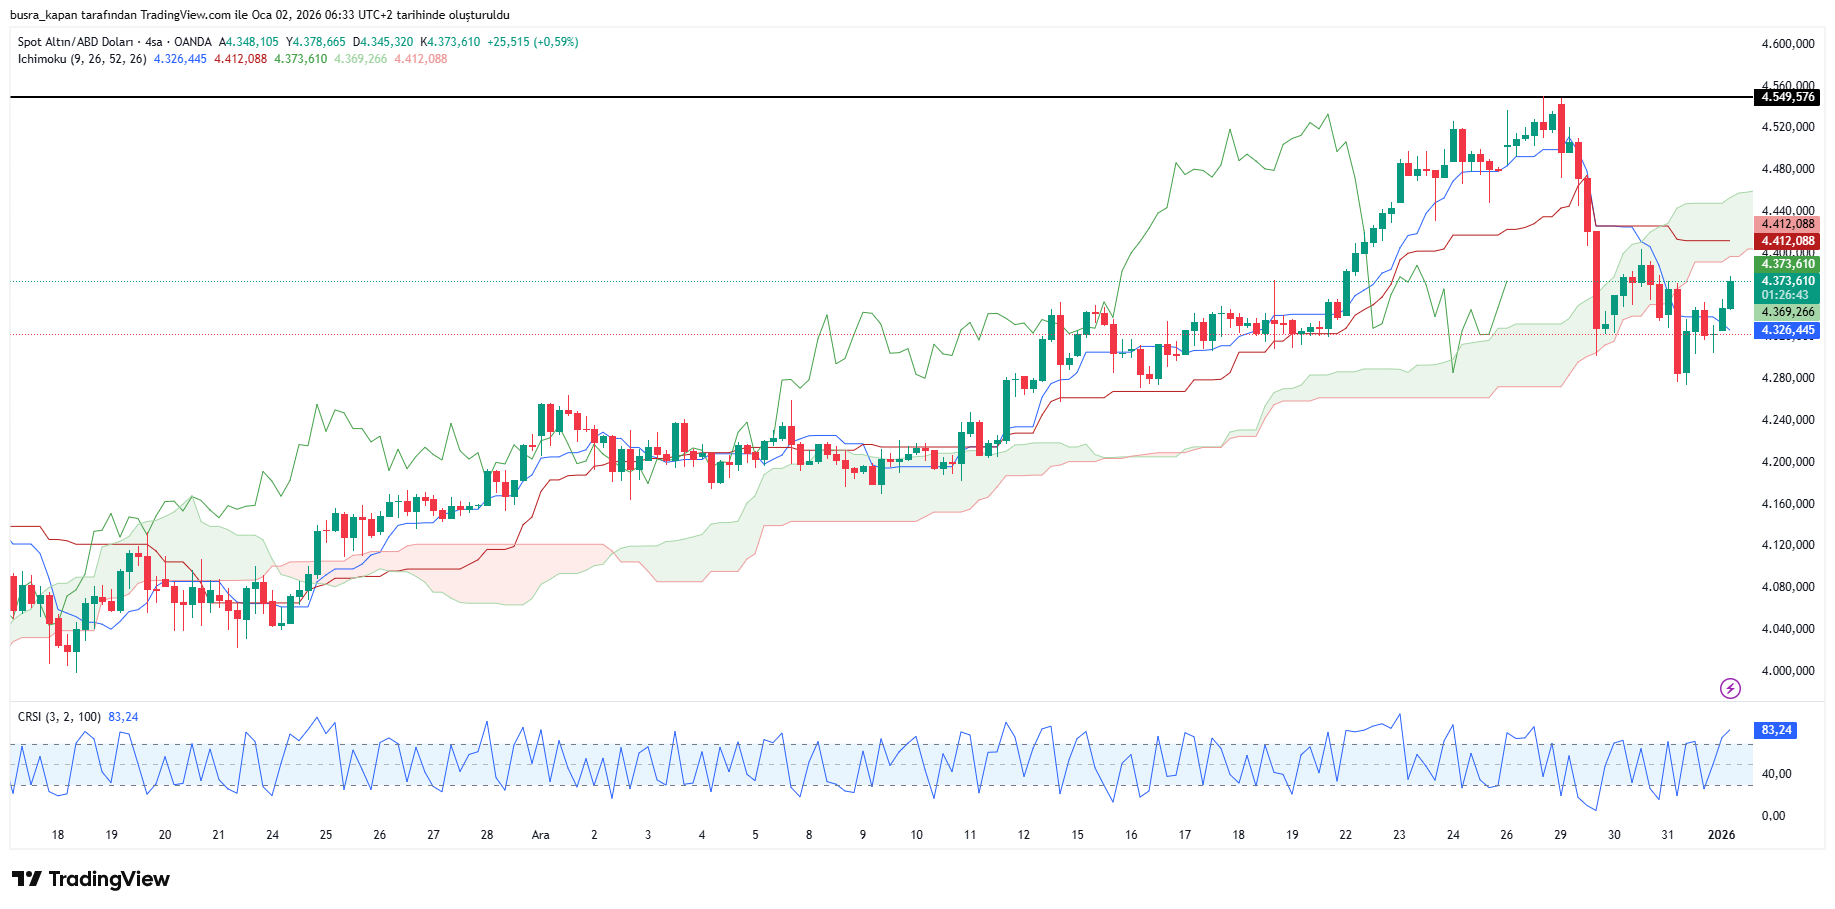
Task: Select the CRSI (3, 2, 100) indicator title
Action: [59, 717]
